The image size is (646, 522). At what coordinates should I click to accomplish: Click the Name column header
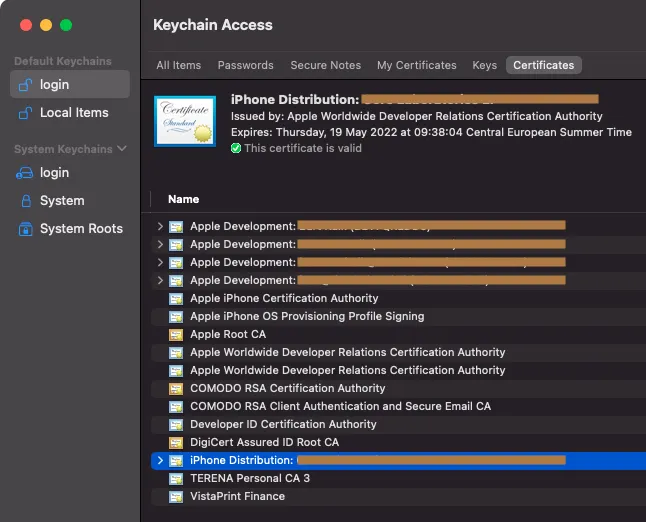coord(183,199)
